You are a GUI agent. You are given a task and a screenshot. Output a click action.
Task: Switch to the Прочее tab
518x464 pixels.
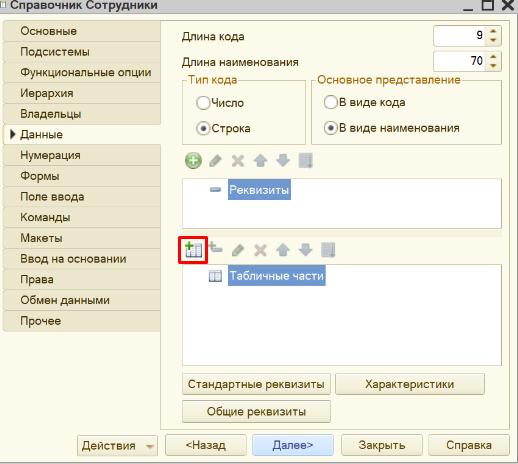point(82,321)
